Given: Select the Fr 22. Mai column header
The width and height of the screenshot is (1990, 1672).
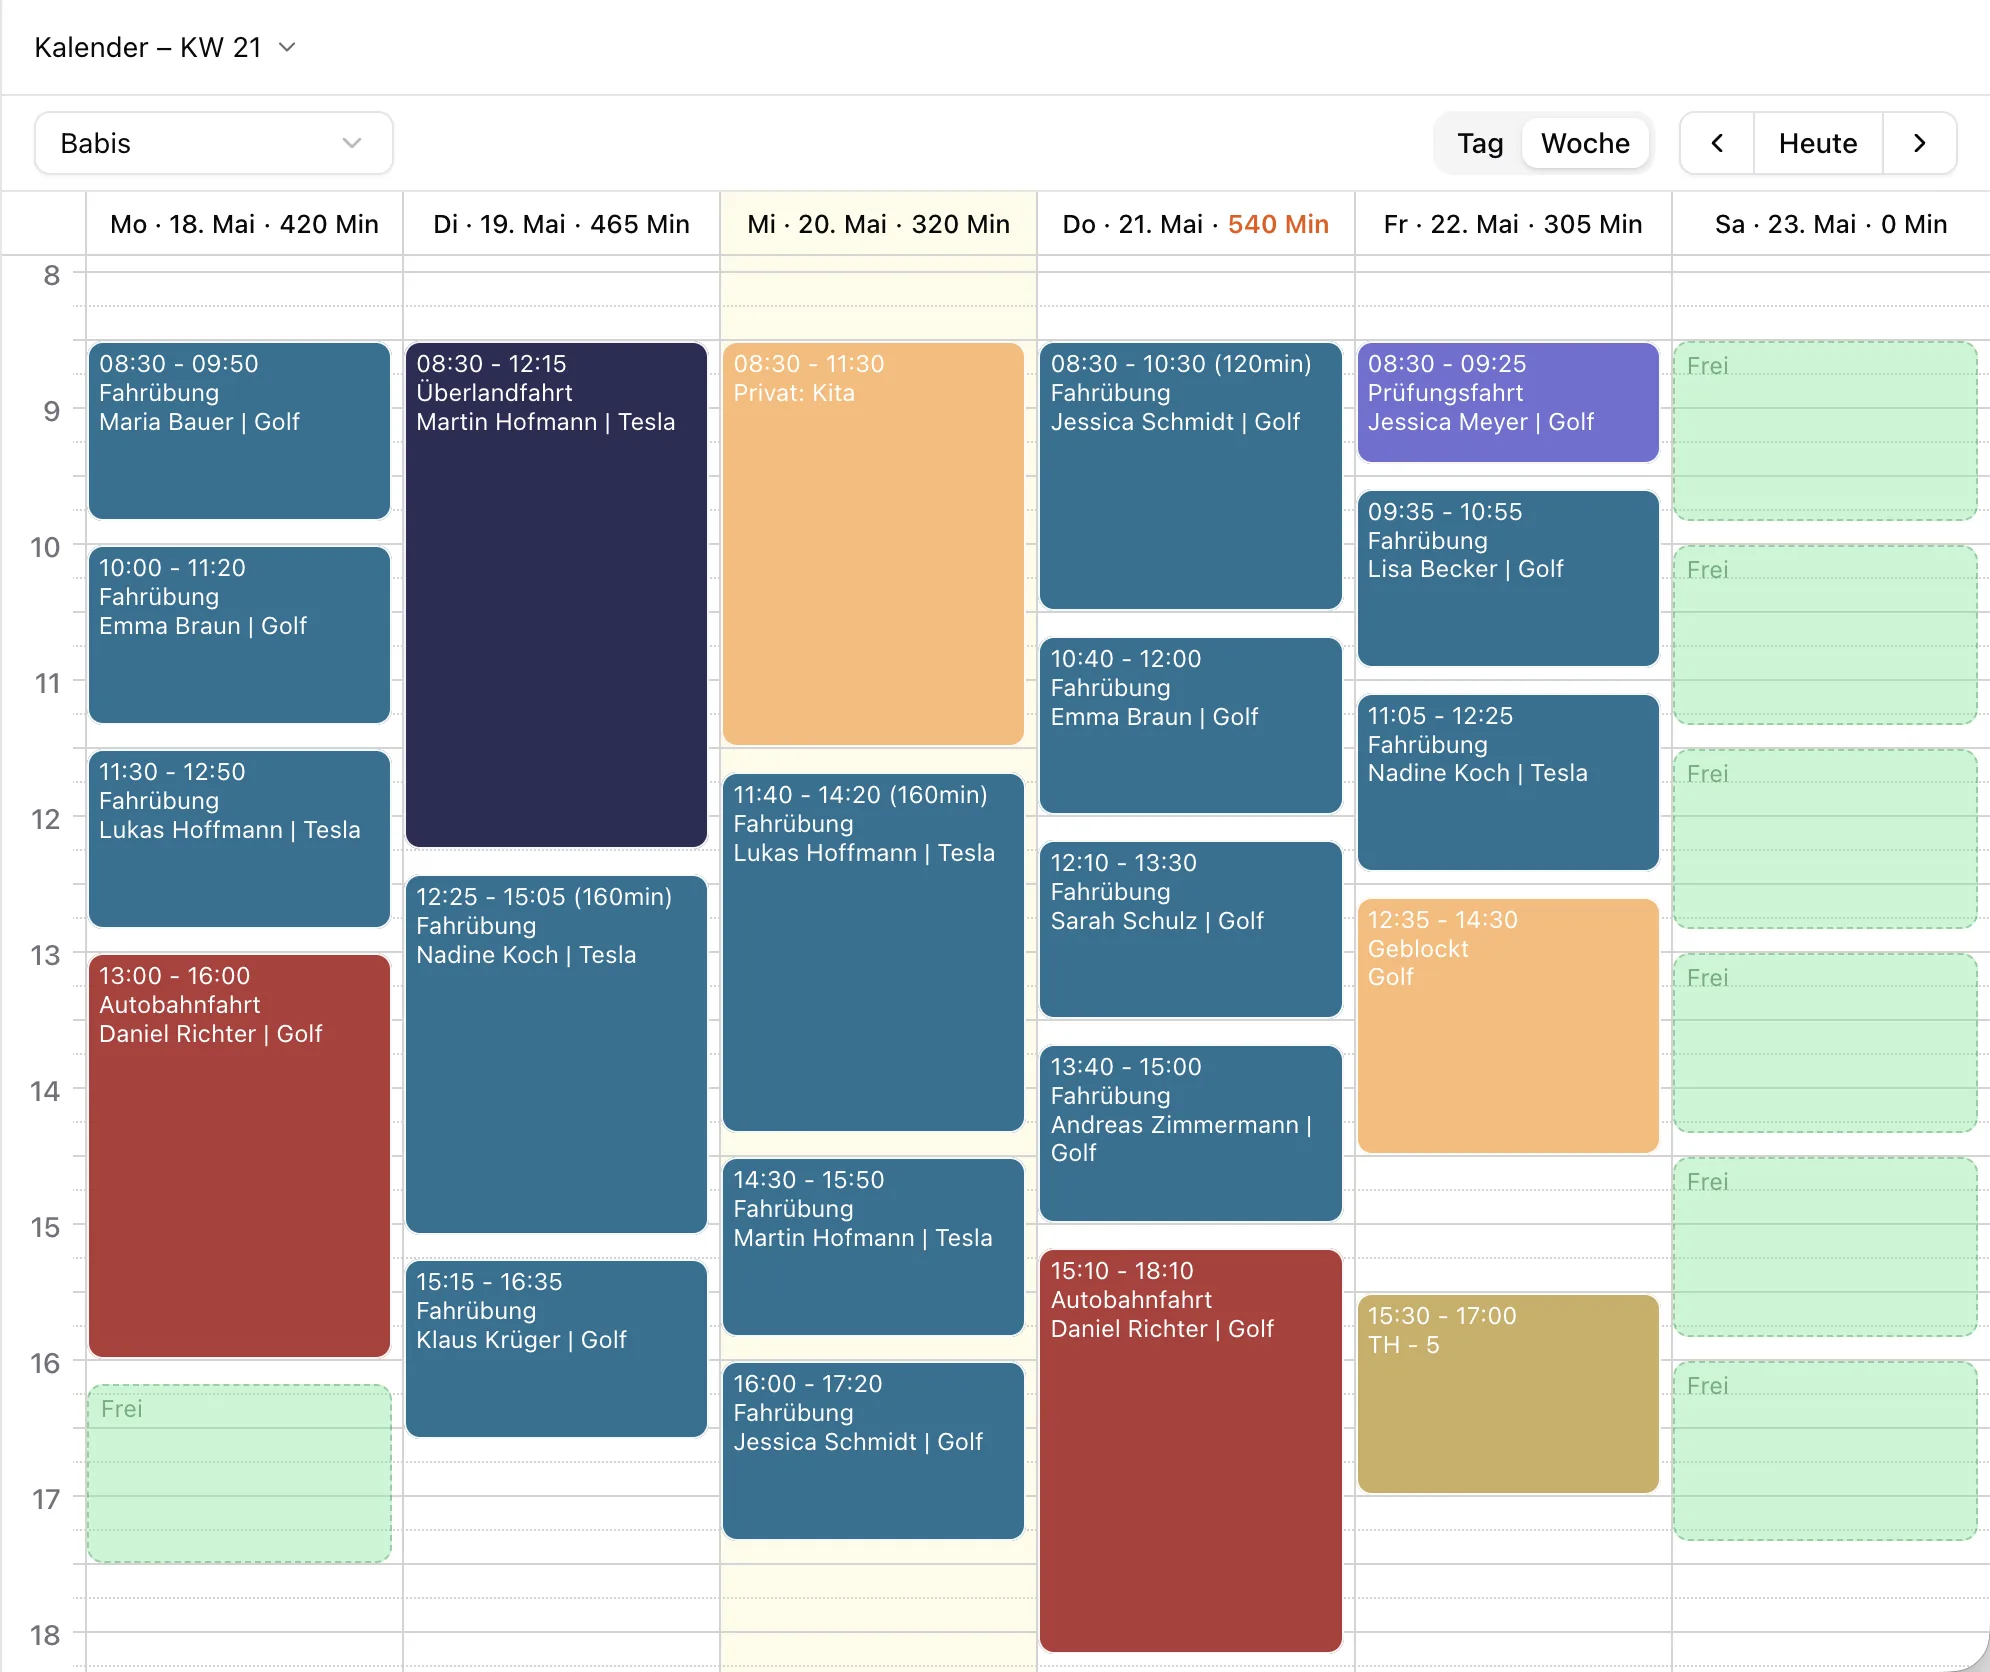Looking at the screenshot, I should pos(1513,224).
